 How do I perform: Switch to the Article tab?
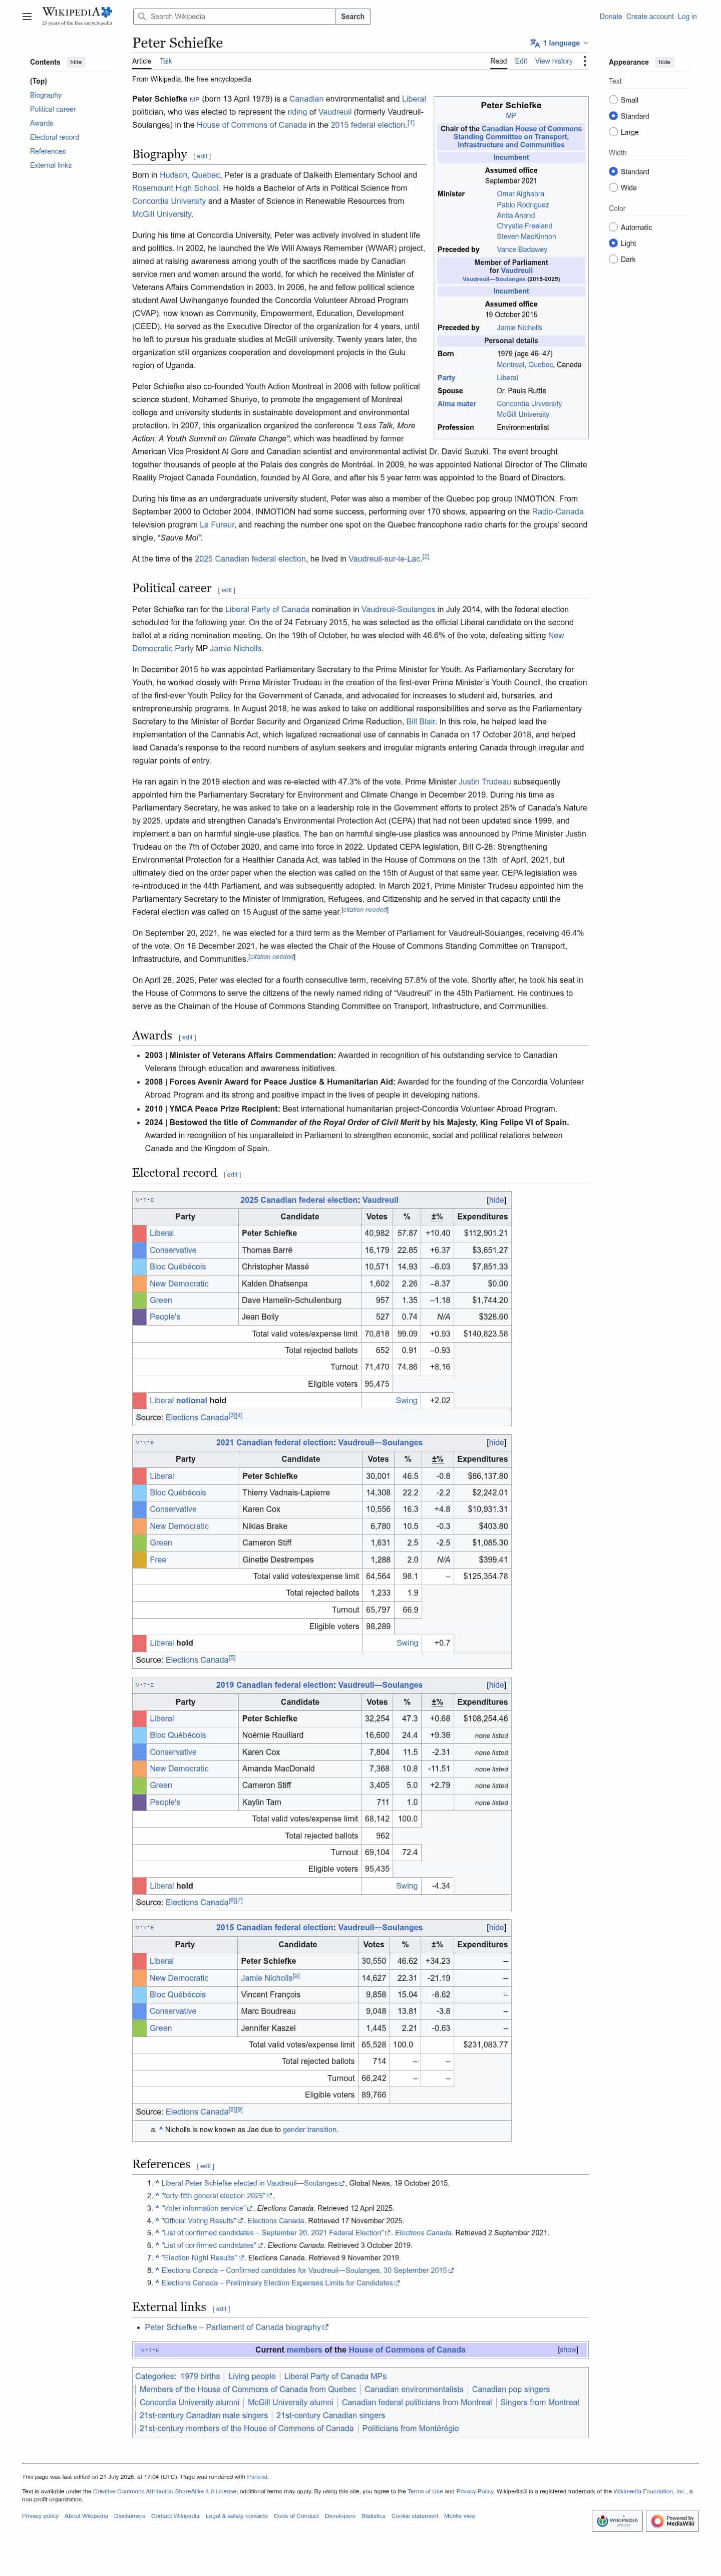142,61
